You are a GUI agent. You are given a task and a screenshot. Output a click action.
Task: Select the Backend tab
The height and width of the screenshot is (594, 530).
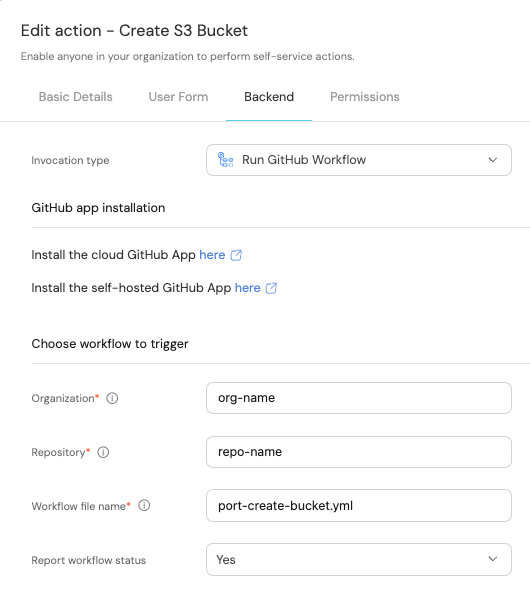269,97
